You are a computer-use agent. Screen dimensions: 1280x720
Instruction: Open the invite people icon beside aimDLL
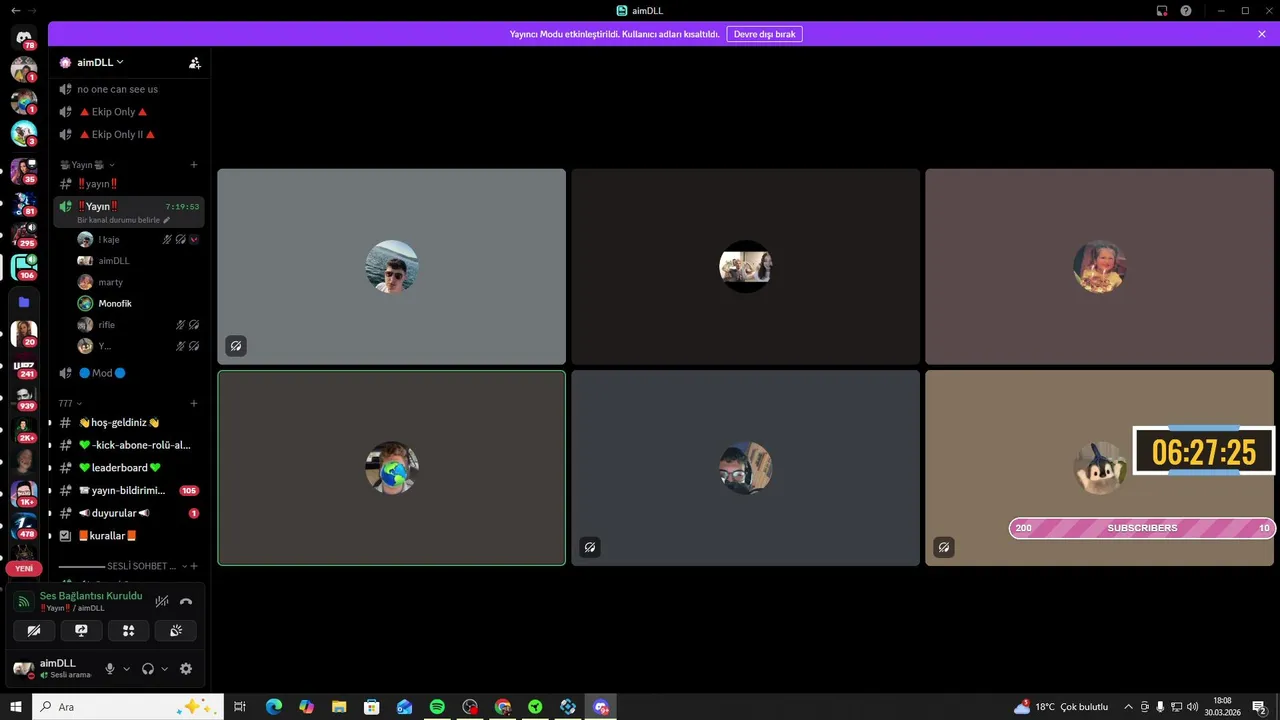pos(195,62)
